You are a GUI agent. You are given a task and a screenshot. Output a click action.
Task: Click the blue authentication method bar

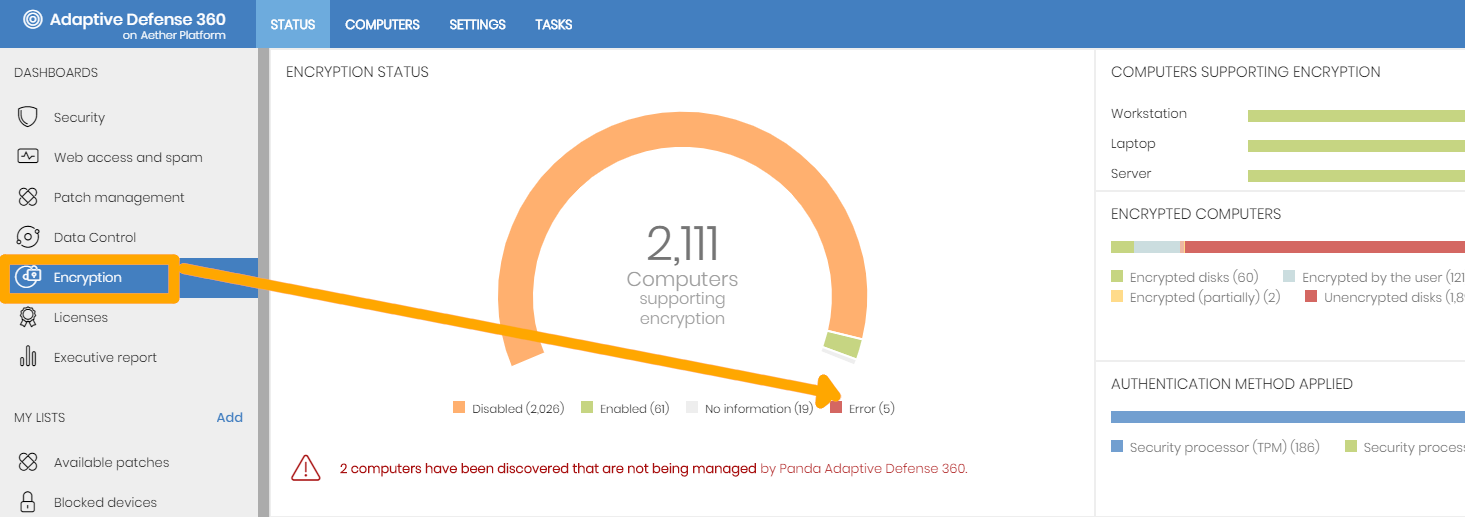1288,417
